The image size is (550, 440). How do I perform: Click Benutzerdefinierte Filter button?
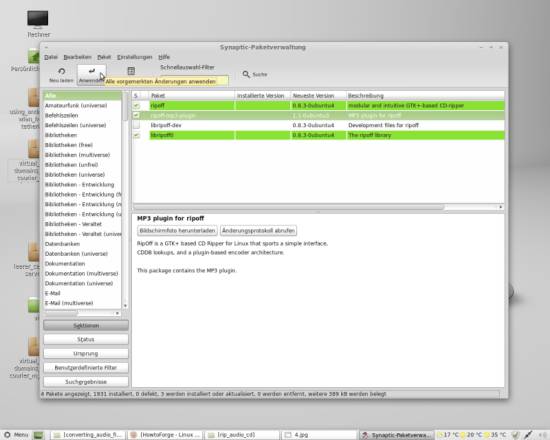[86, 368]
